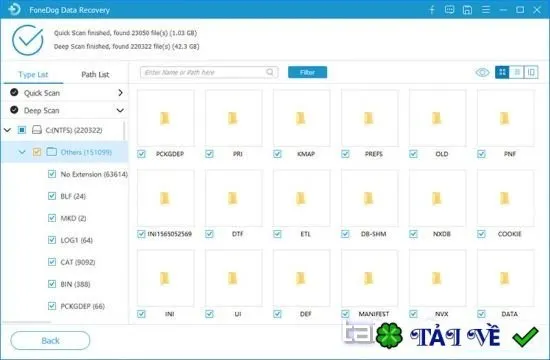Screen dimensions: 550x360
Task: Open the hamburger menu in title bar
Action: (486, 10)
